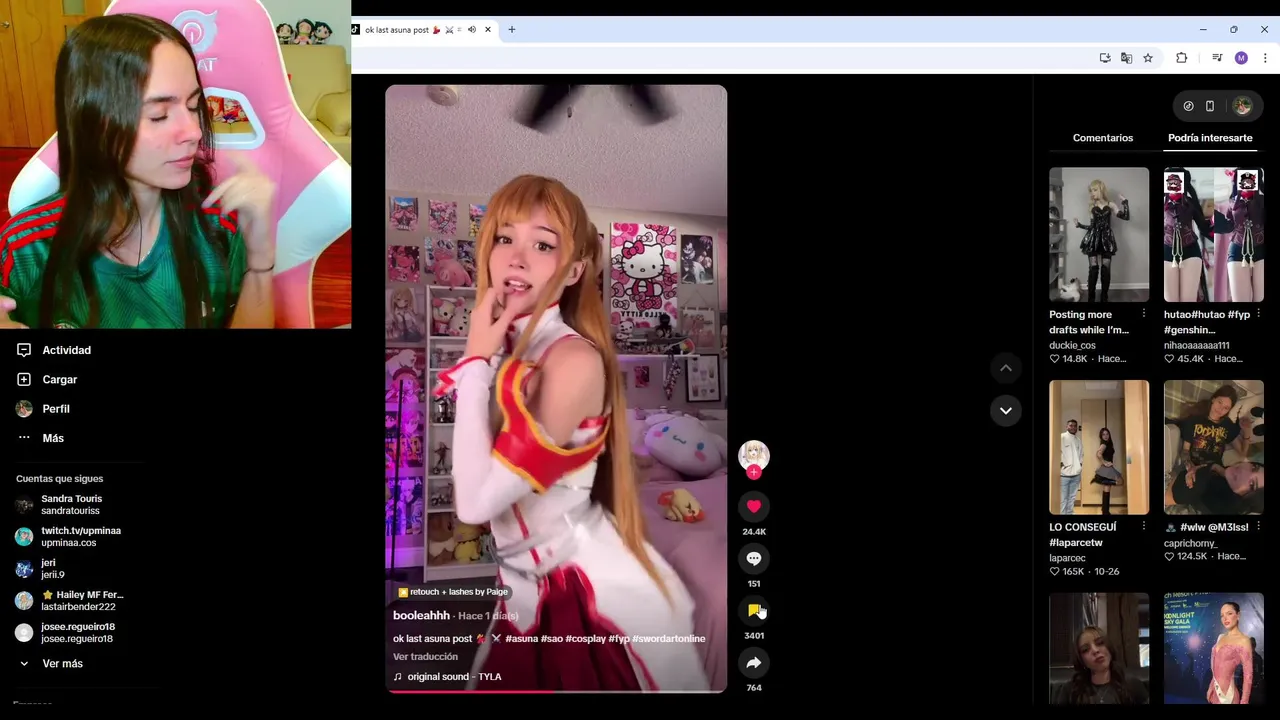Image resolution: width=1280 pixels, height=720 pixels.
Task: Open Chrome media controls icon
Action: [1217, 58]
